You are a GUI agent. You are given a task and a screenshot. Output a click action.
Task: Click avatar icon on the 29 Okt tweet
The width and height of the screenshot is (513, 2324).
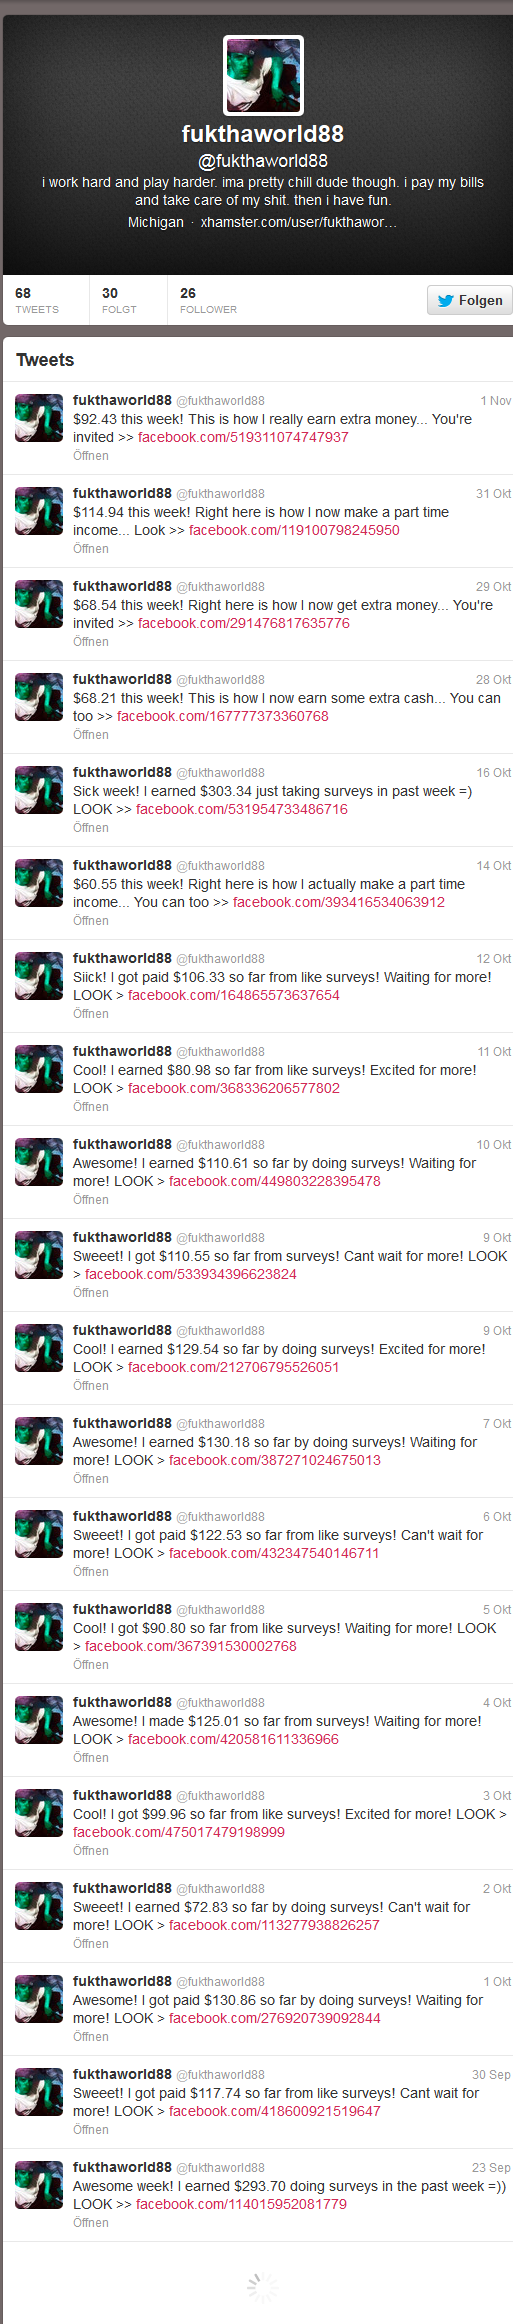coord(39,604)
